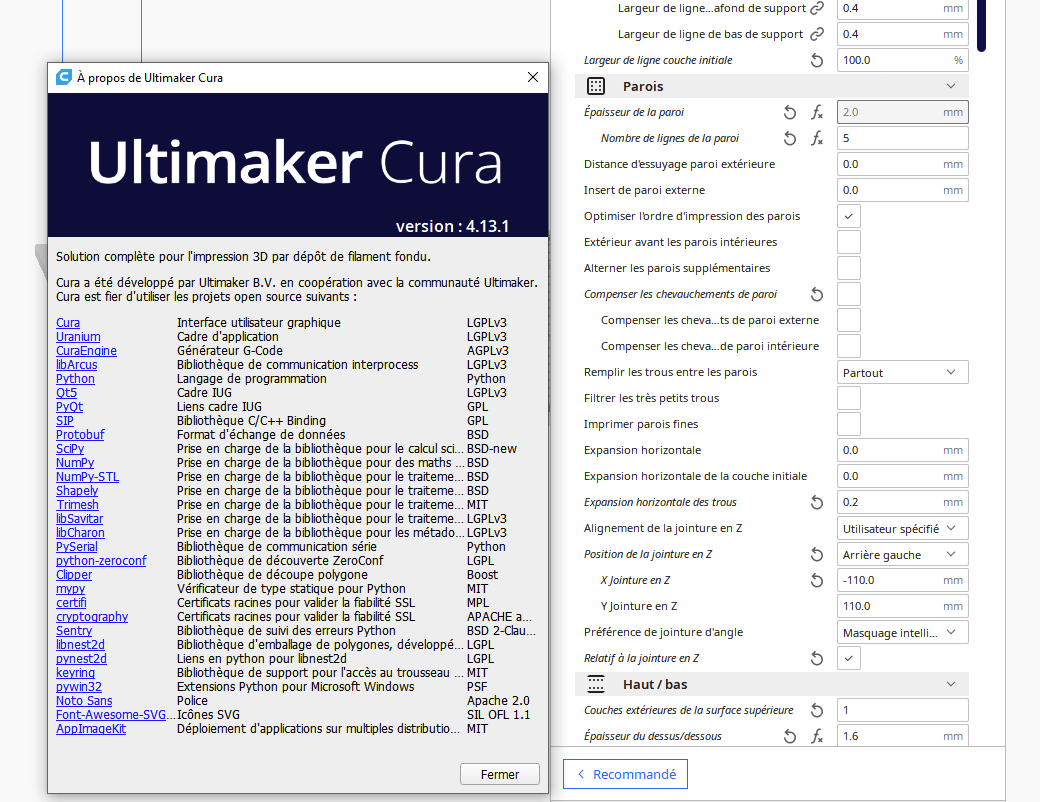Click Expansion horizontale de la couche initiale field

tap(902, 476)
